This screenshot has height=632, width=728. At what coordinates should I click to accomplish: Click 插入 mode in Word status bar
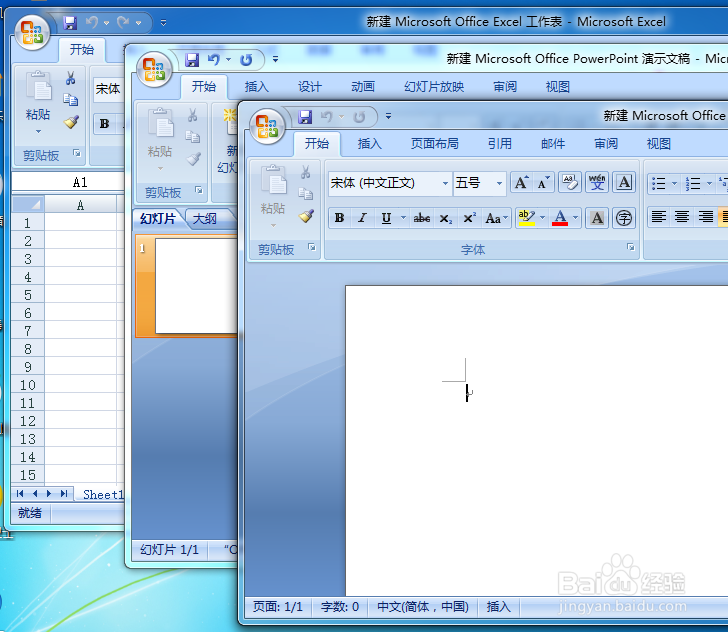(498, 606)
